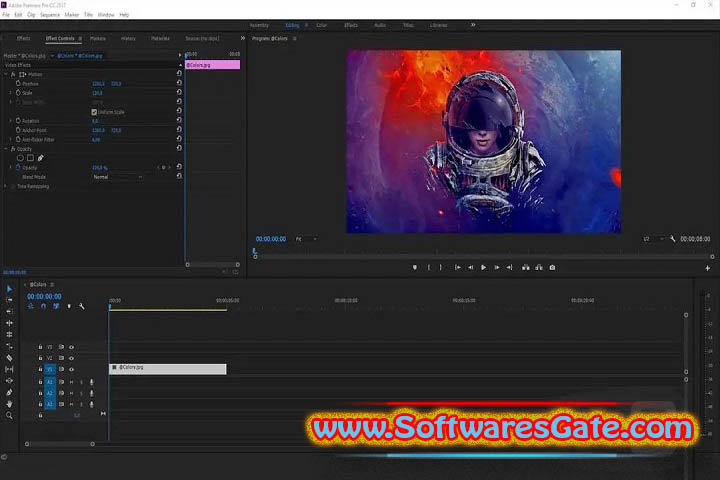Toggle animation stopwatch for Scale
The height and width of the screenshot is (480, 720).
pos(18,93)
